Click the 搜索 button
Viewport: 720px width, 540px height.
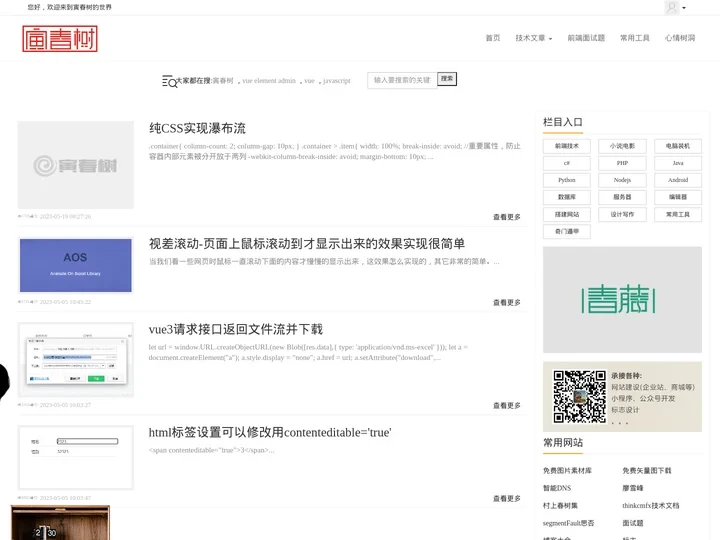[447, 79]
